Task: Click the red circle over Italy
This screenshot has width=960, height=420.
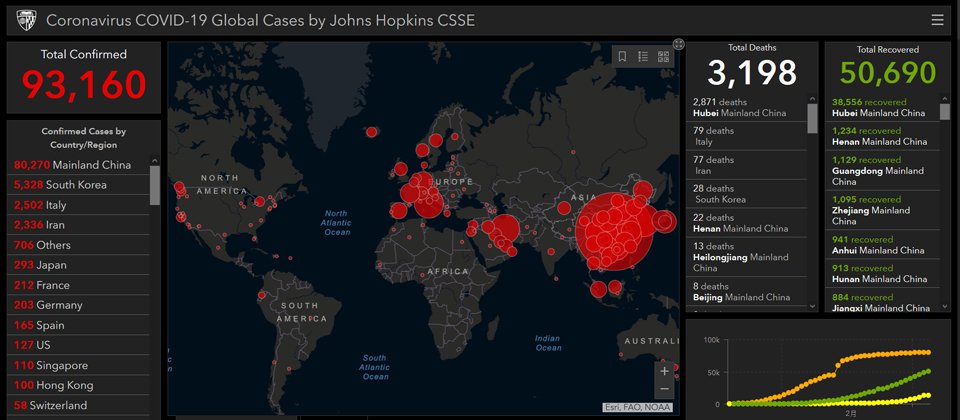Action: [x=429, y=201]
